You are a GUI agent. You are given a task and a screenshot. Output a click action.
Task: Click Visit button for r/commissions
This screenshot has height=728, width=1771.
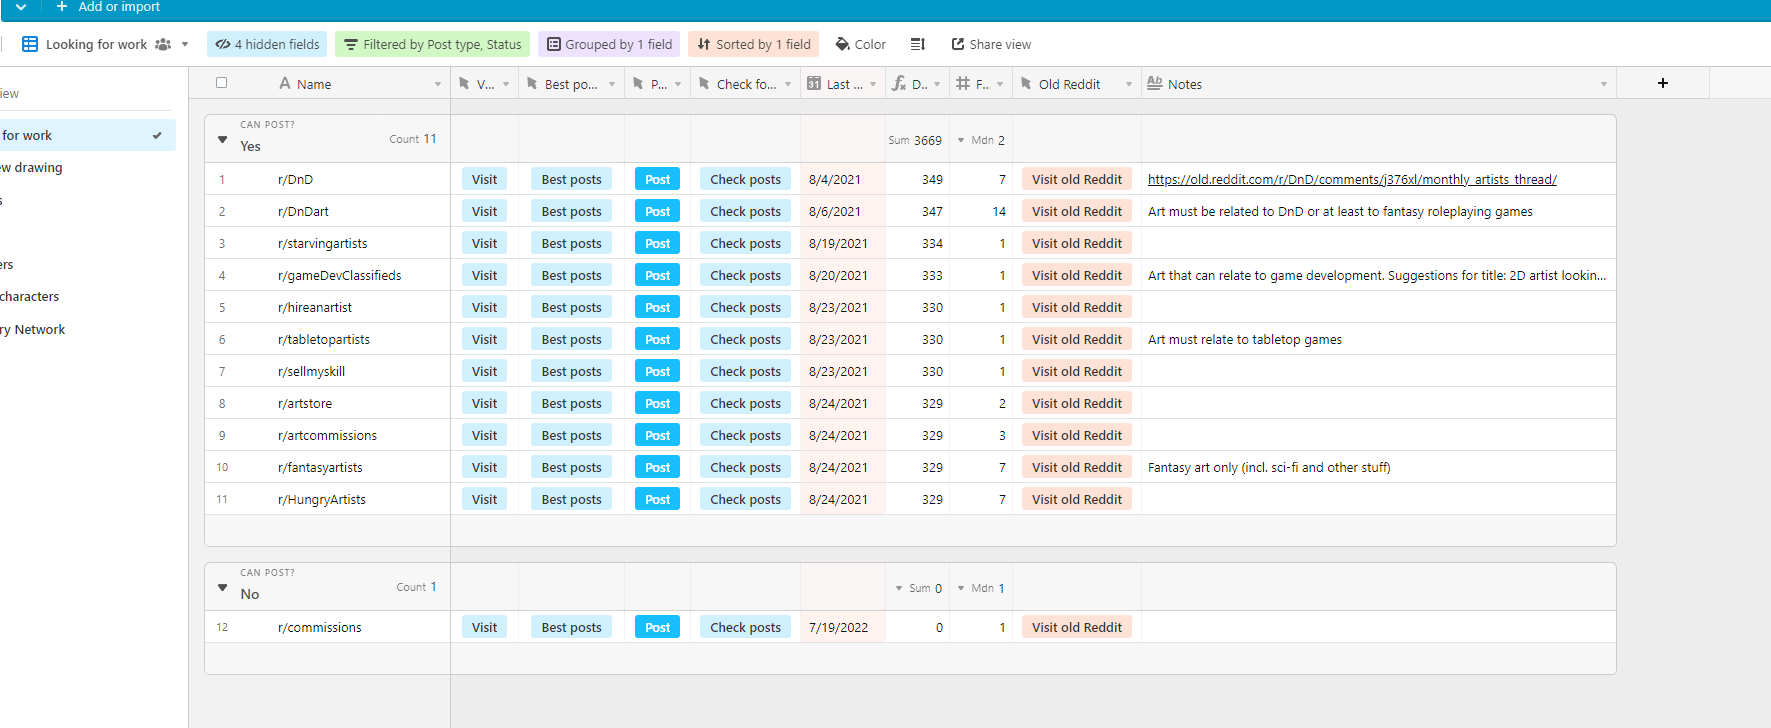tap(484, 627)
